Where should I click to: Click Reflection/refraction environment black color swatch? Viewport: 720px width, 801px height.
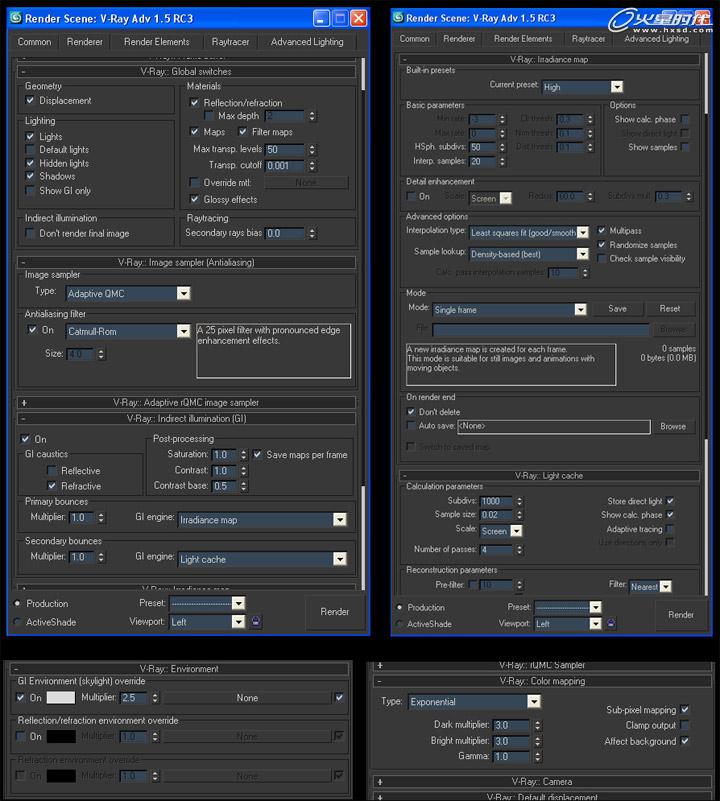(61, 736)
